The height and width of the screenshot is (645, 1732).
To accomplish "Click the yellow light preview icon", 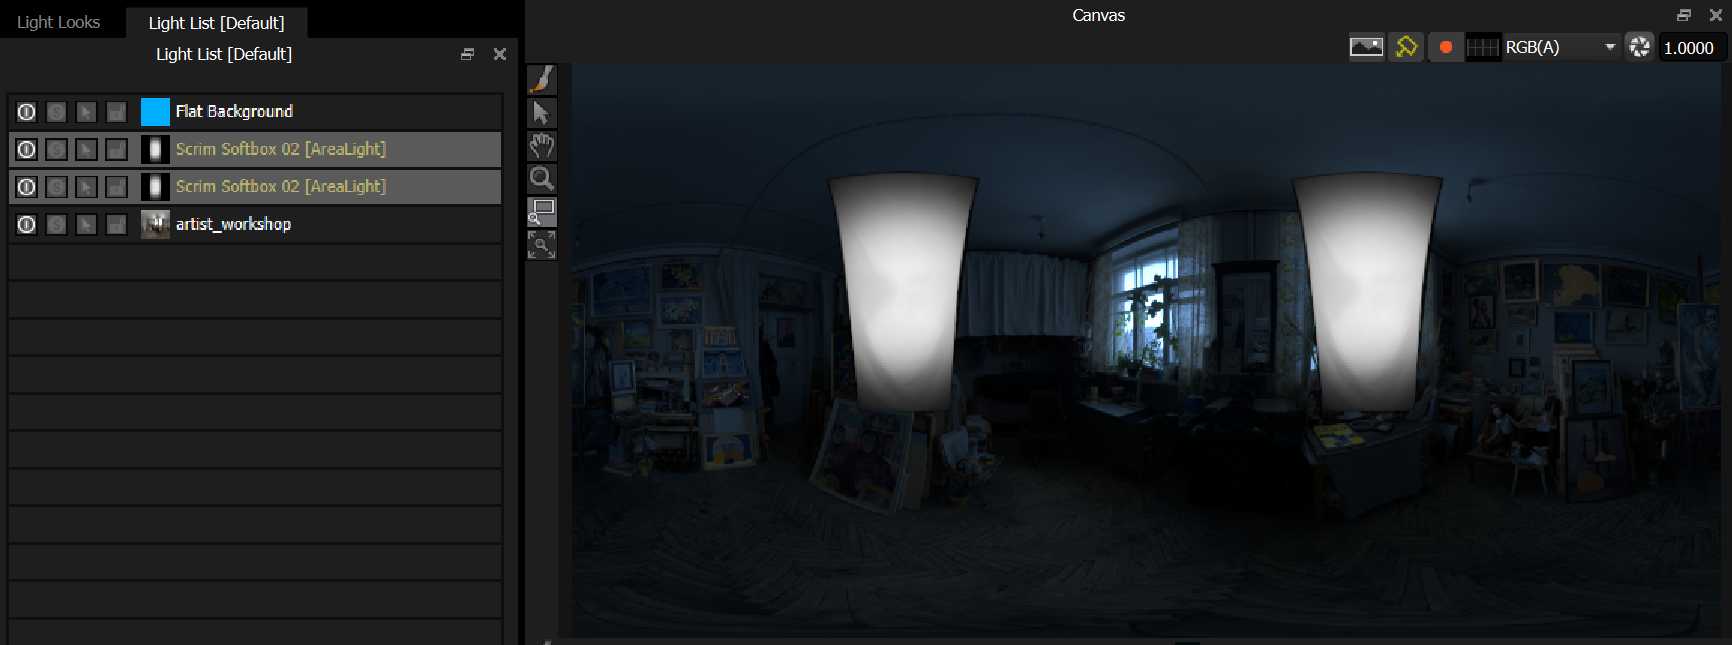I will point(1406,47).
